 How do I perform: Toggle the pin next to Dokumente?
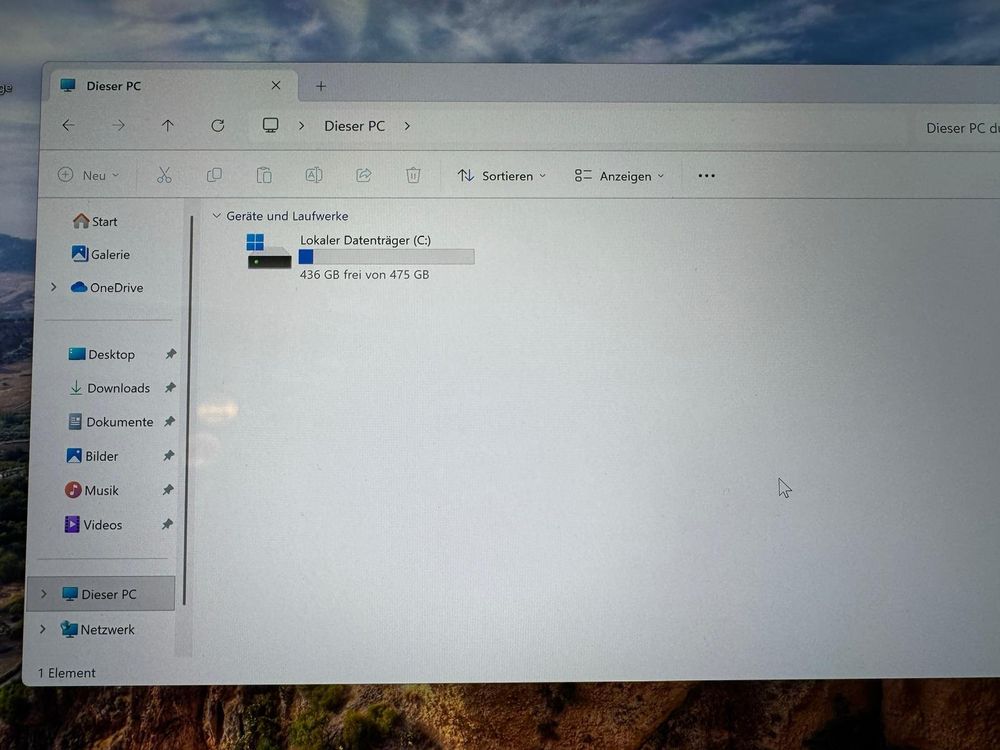(169, 422)
